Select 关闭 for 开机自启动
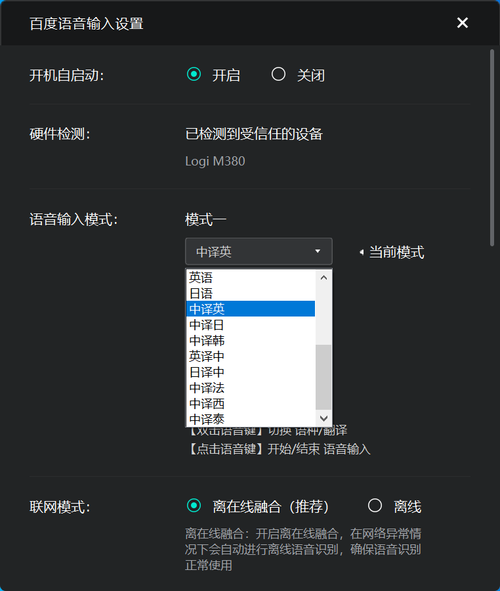The height and width of the screenshot is (591, 500). [x=278, y=74]
